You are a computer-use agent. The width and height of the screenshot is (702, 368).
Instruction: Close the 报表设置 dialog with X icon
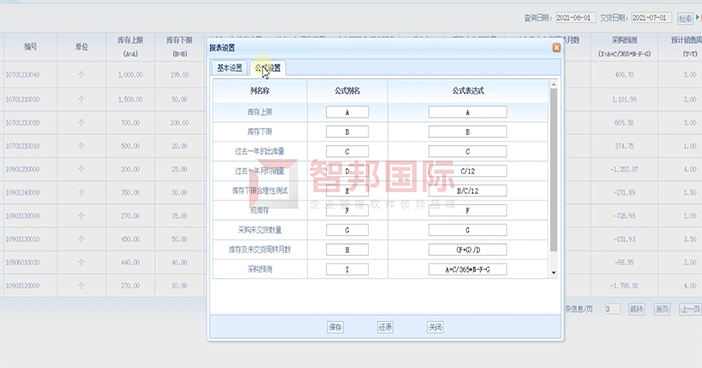[x=556, y=47]
